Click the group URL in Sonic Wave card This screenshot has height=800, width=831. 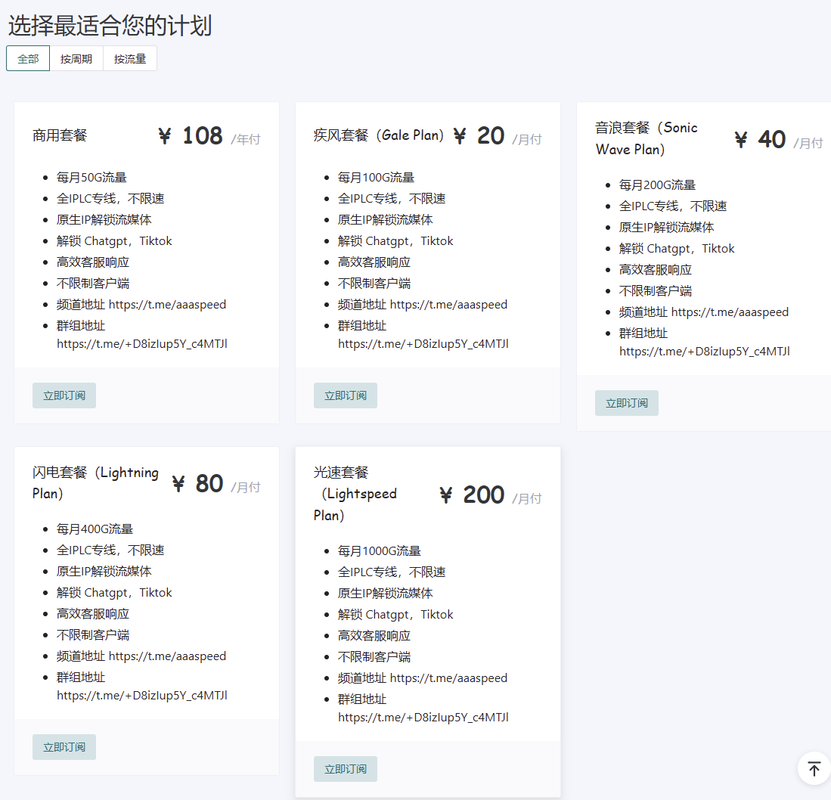click(705, 351)
